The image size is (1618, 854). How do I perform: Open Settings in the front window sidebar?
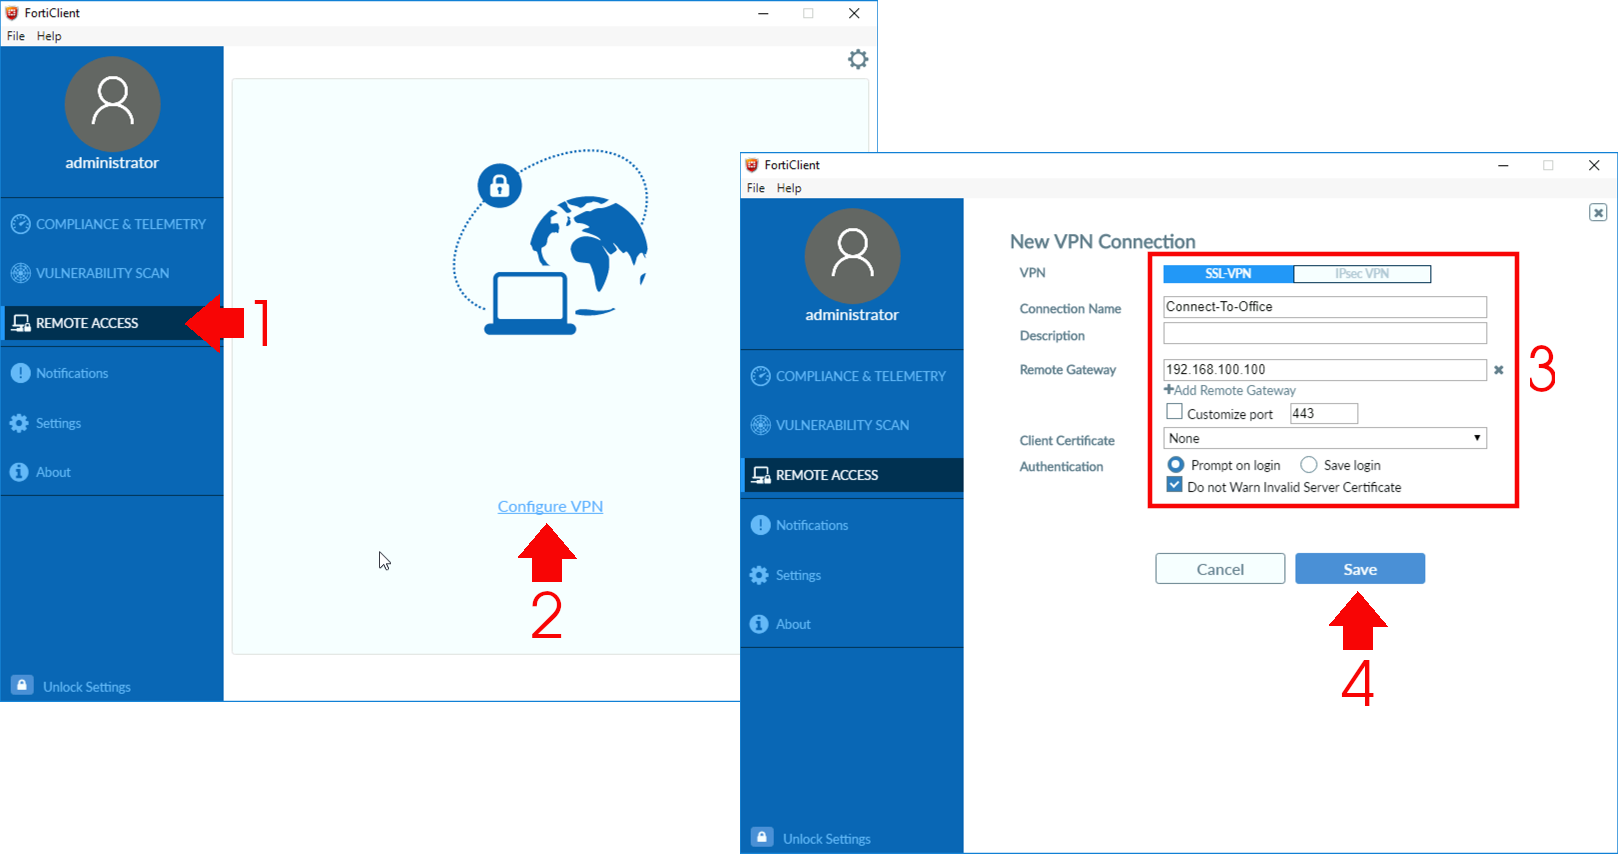786,575
